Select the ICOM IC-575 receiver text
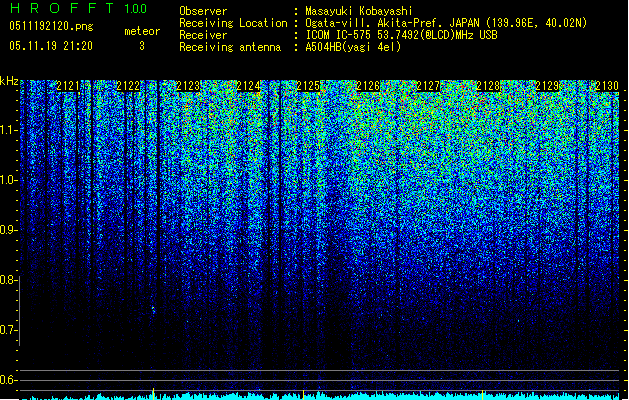The image size is (629, 400). click(402, 35)
